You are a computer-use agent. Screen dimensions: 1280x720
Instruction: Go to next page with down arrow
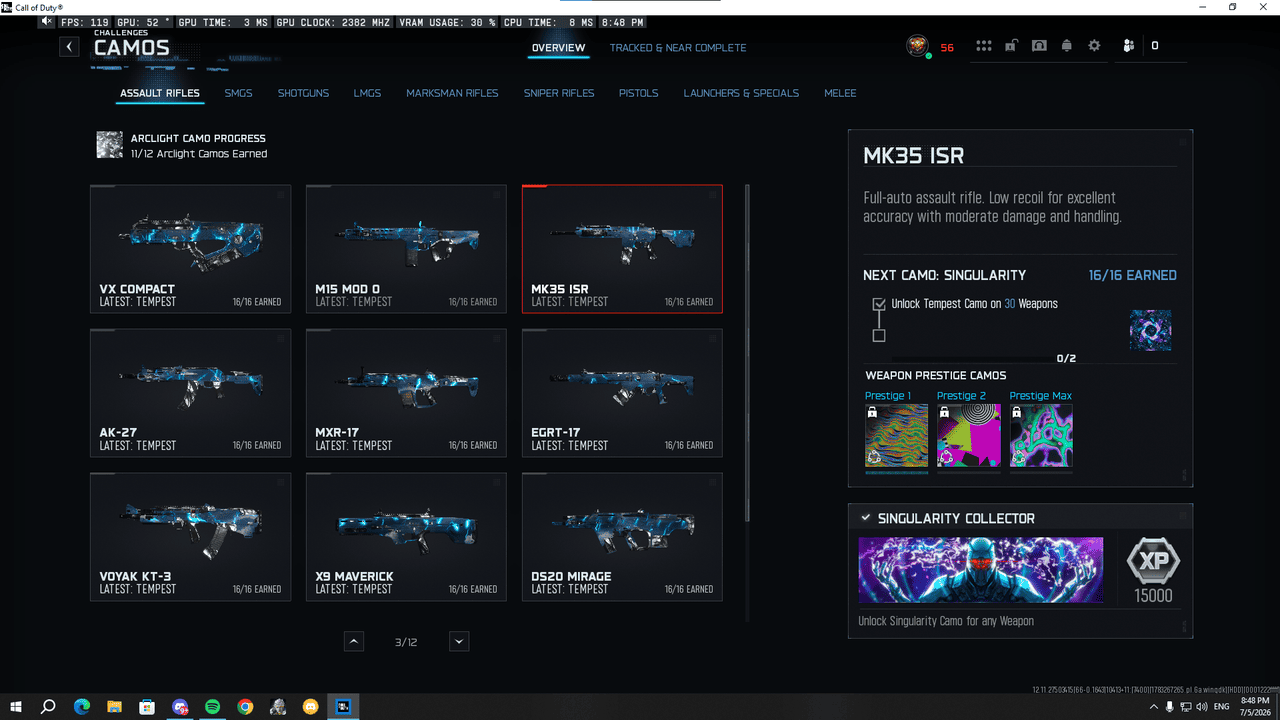click(459, 642)
